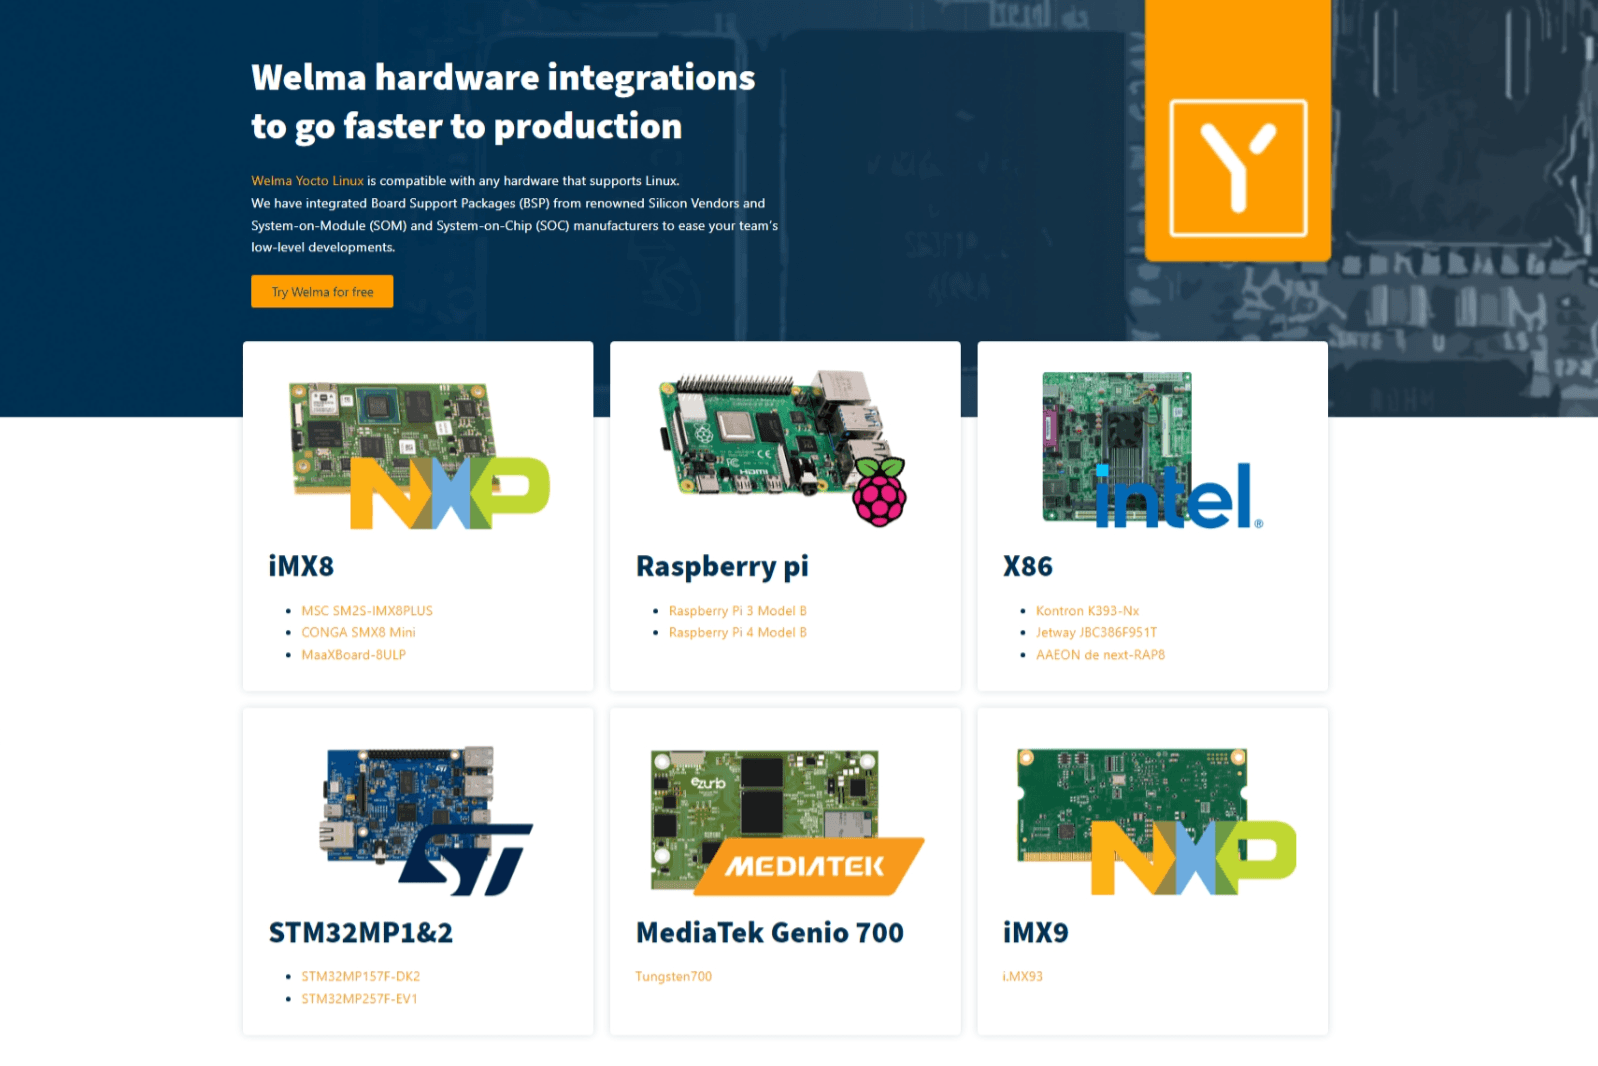Image resolution: width=1598 pixels, height=1066 pixels.
Task: Follow the Tungsten700 link
Action: (673, 977)
